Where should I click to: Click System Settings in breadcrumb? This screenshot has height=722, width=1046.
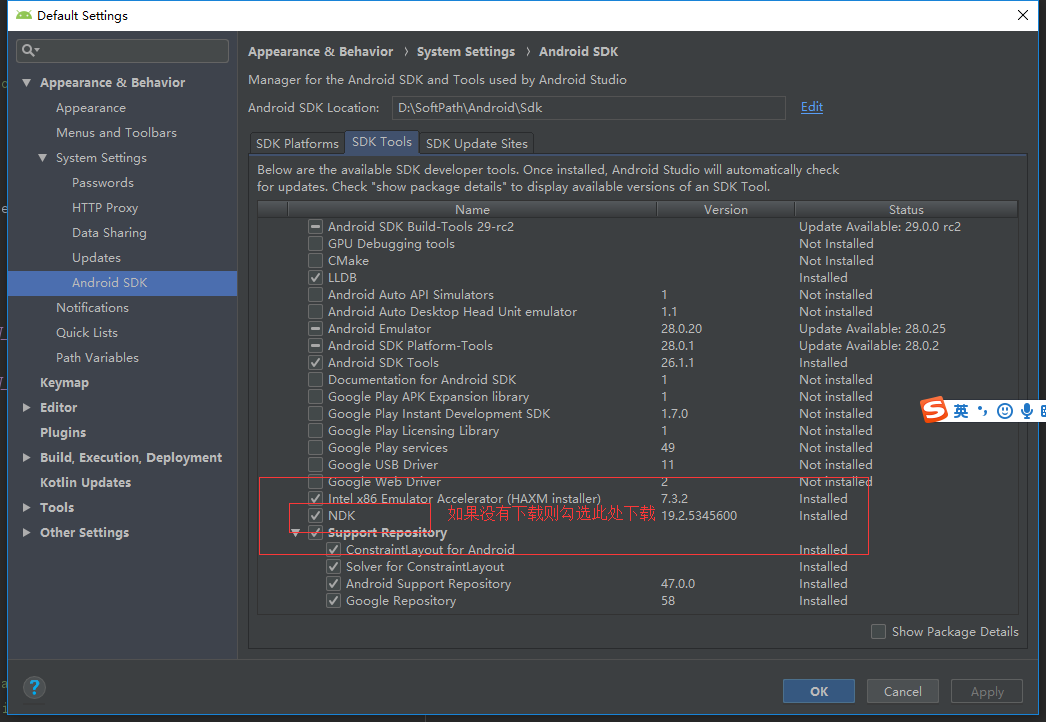(466, 51)
